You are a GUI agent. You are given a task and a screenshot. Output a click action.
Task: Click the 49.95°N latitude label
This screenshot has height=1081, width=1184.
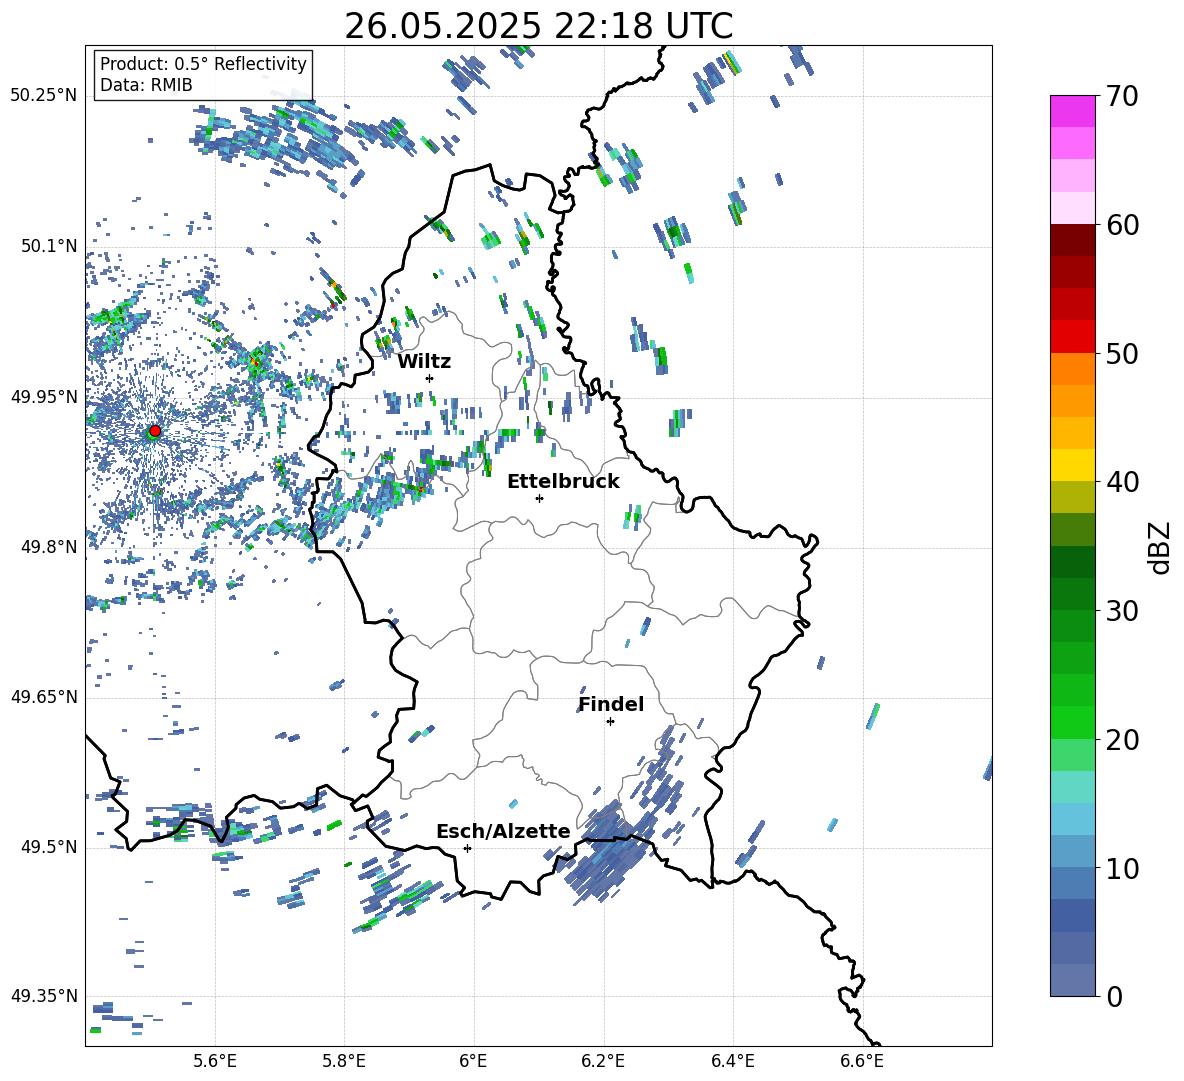pyautogui.click(x=44, y=397)
